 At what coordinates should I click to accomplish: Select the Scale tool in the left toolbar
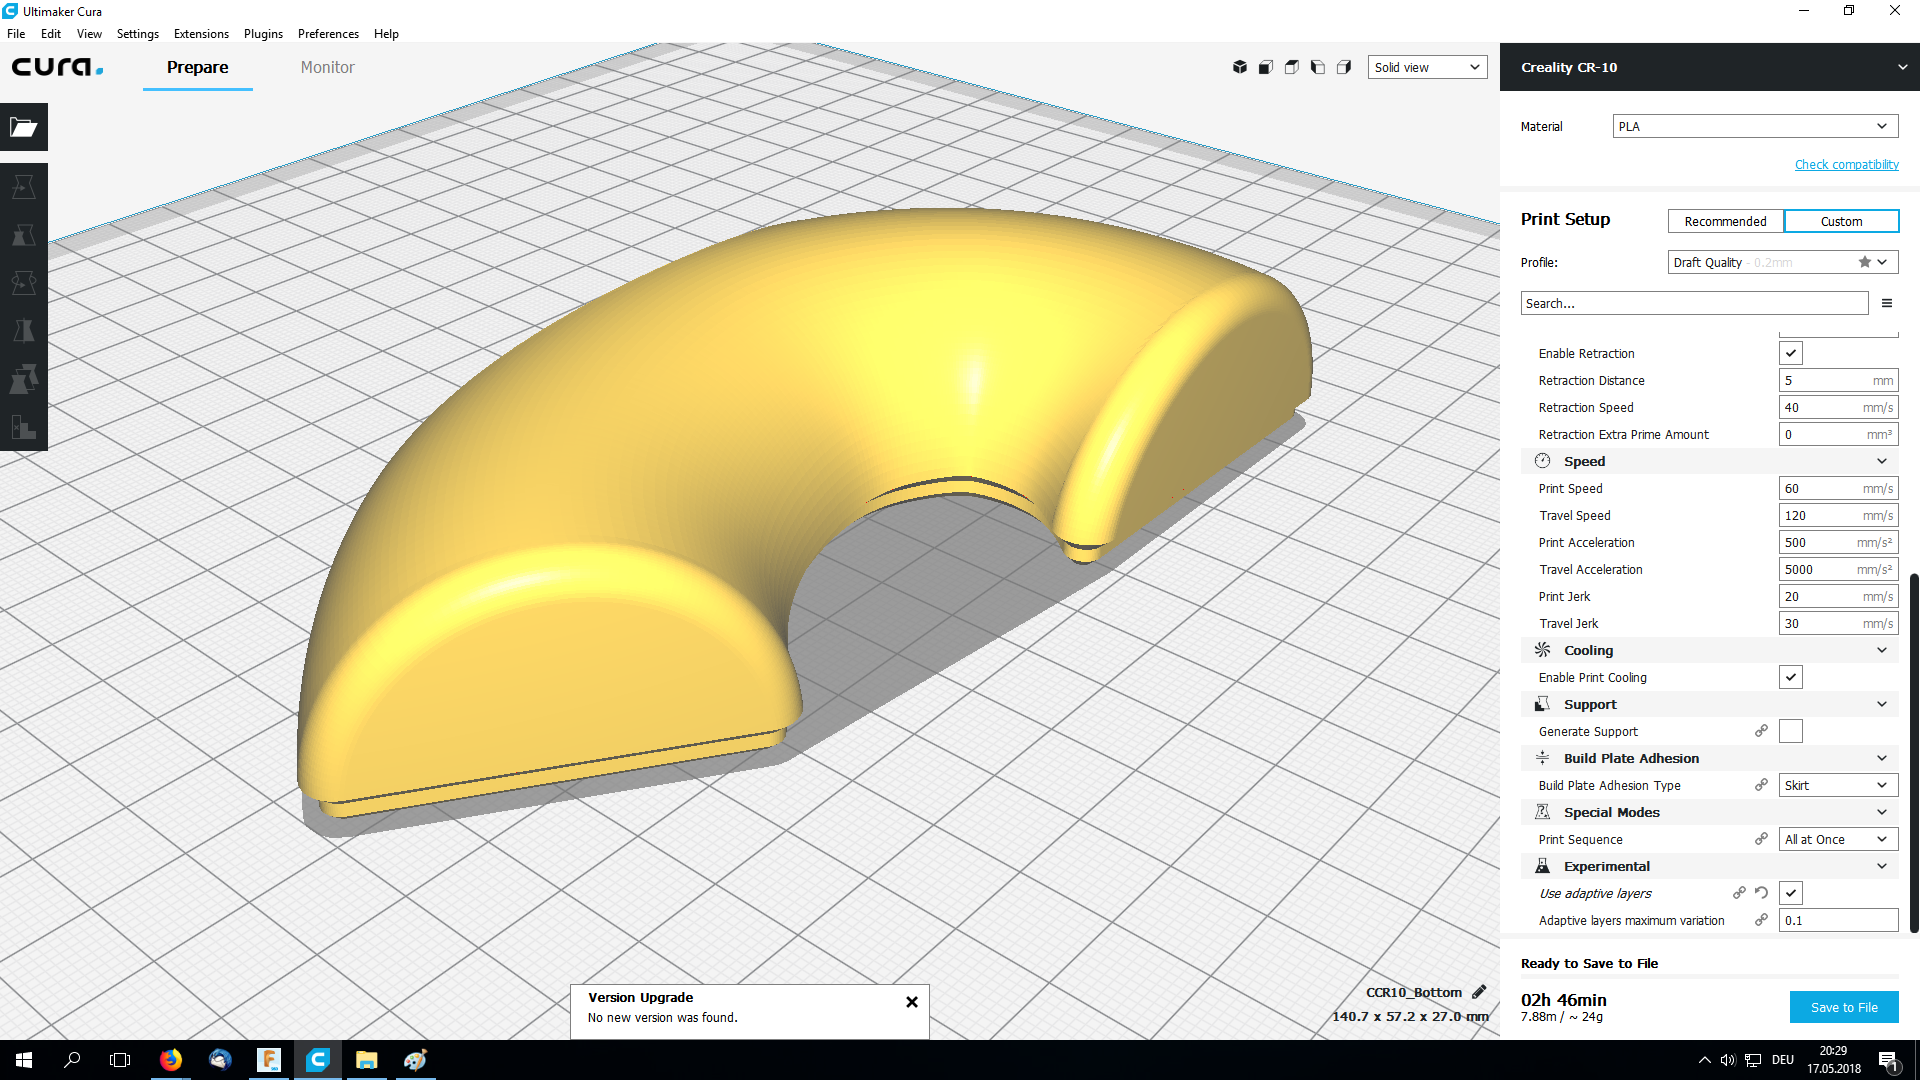coord(24,235)
